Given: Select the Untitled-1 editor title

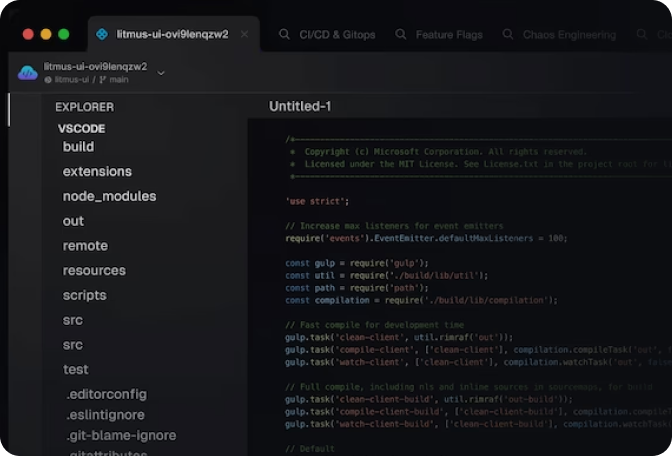Looking at the screenshot, I should tap(300, 107).
